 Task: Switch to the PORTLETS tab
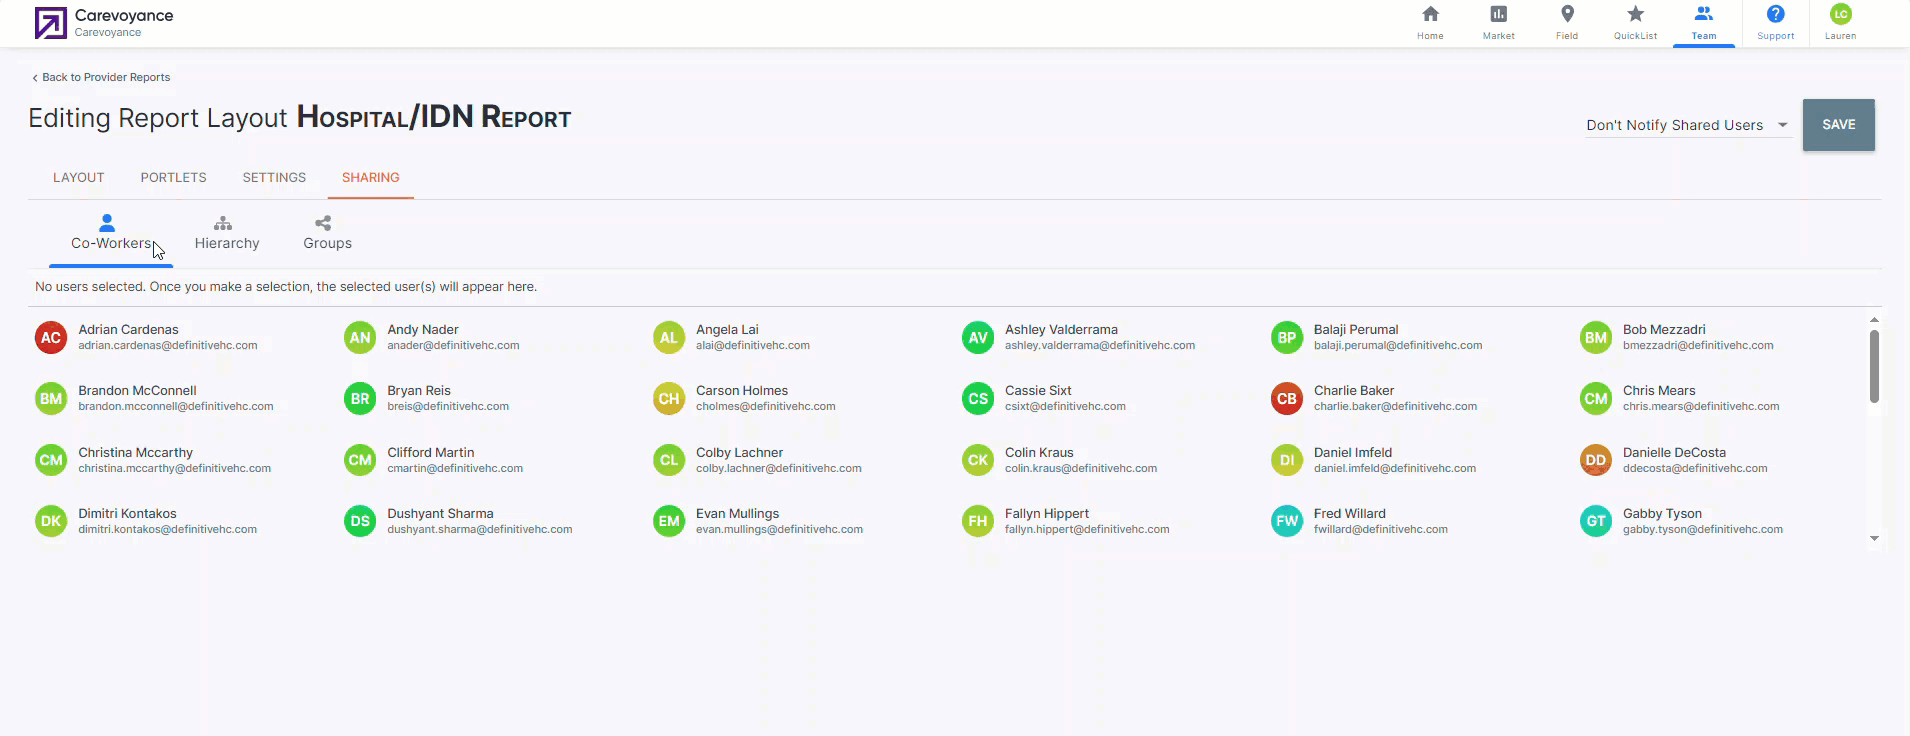point(173,177)
